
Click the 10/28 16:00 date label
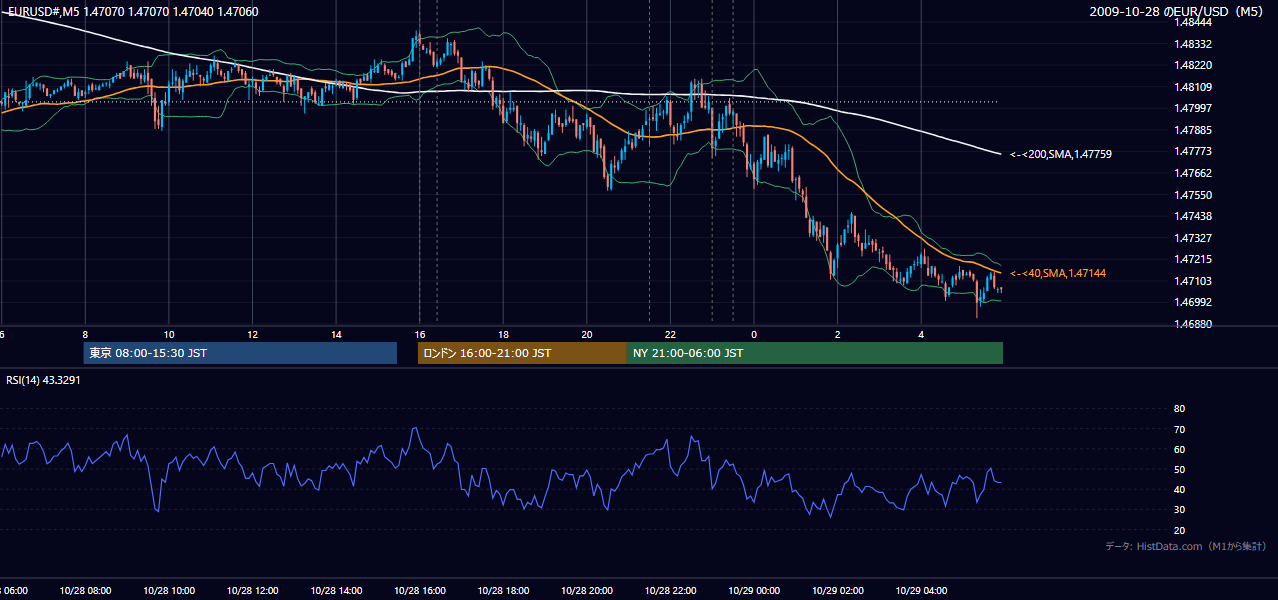pos(420,590)
